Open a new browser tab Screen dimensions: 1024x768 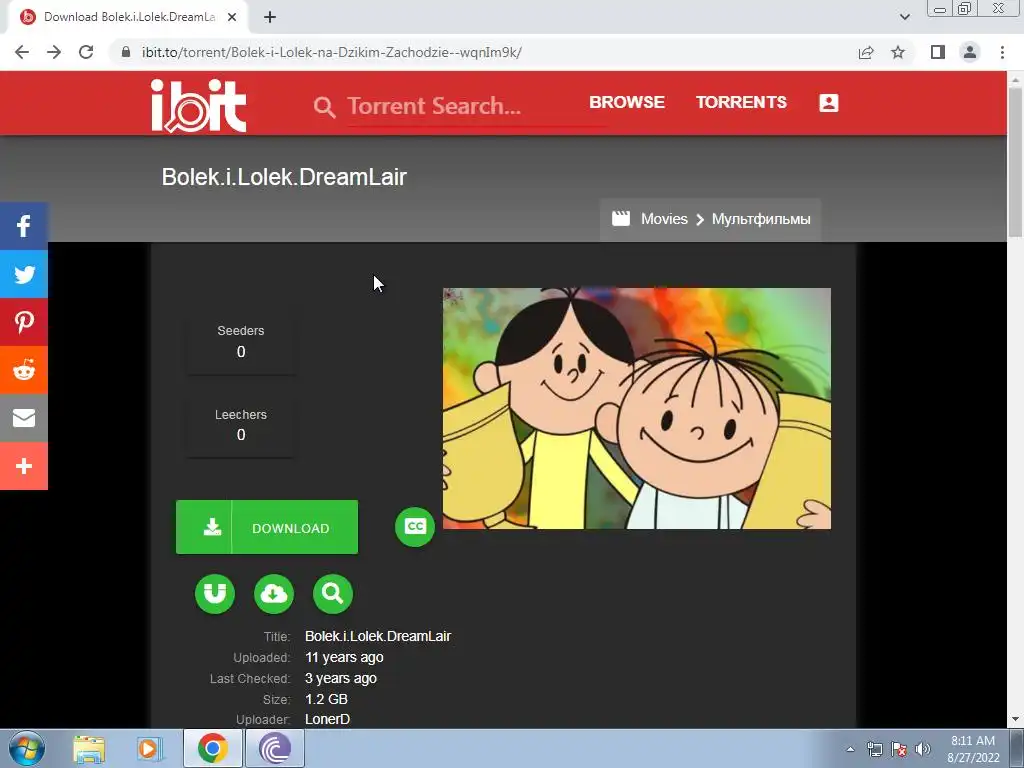pyautogui.click(x=270, y=17)
